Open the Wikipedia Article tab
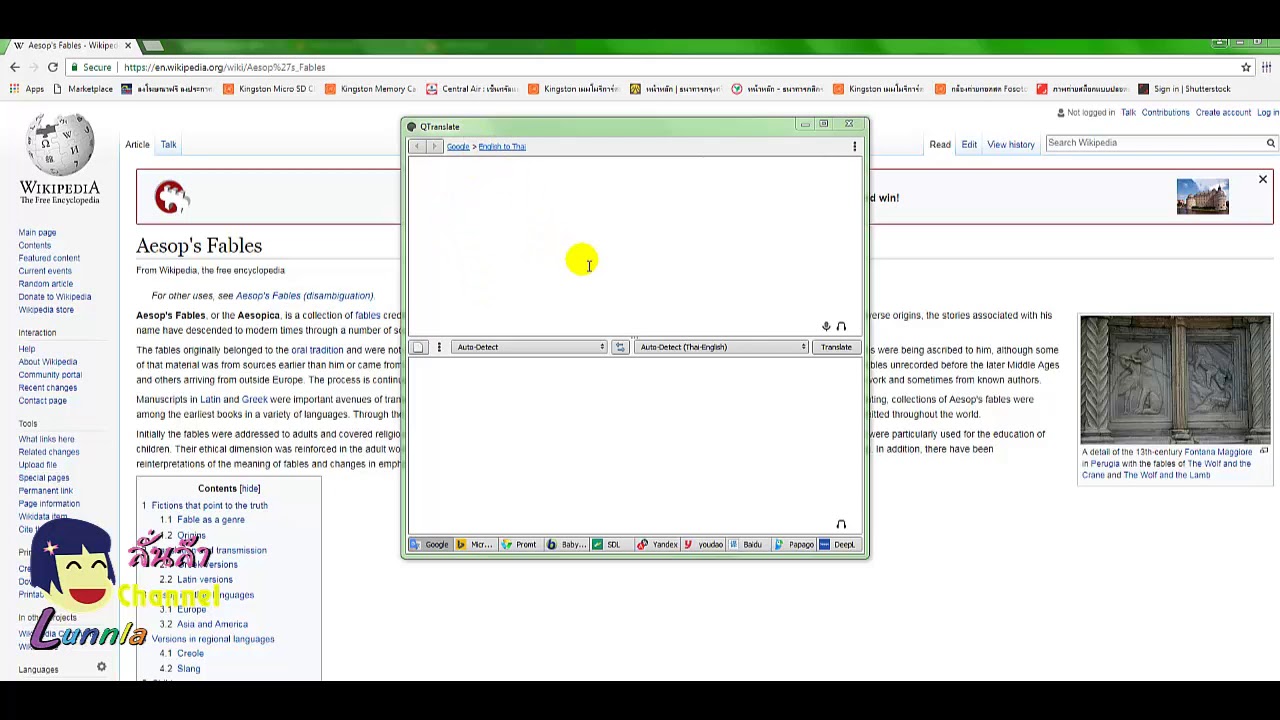 pyautogui.click(x=137, y=145)
